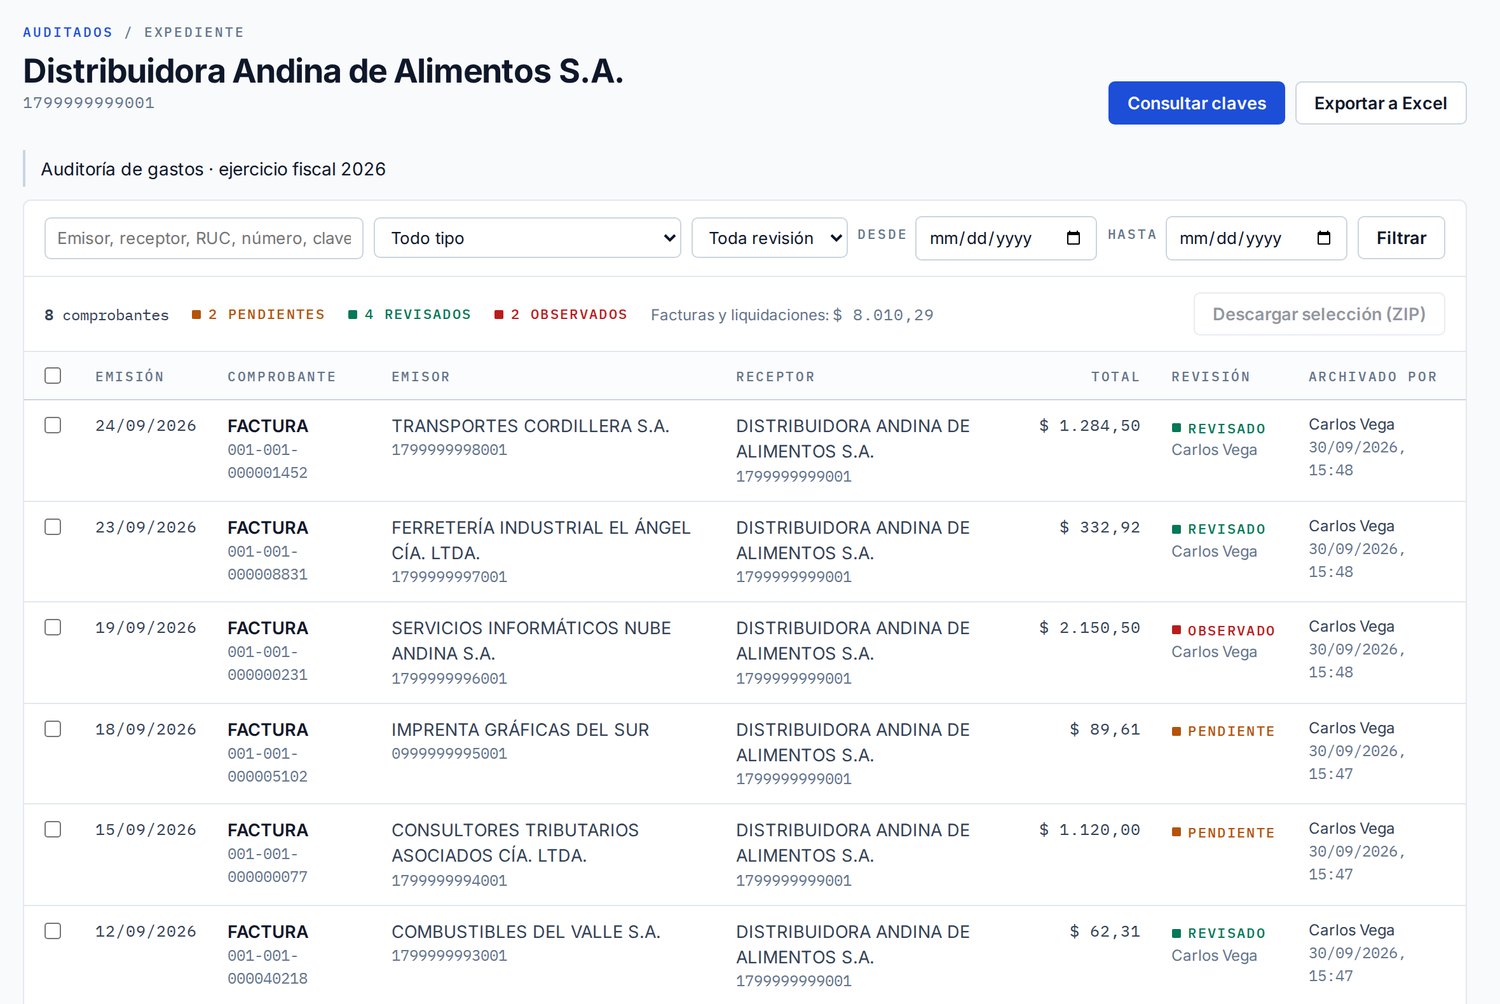Apply filters with the Filtrar button
Viewport: 1500px width, 1004px height.
point(1401,238)
